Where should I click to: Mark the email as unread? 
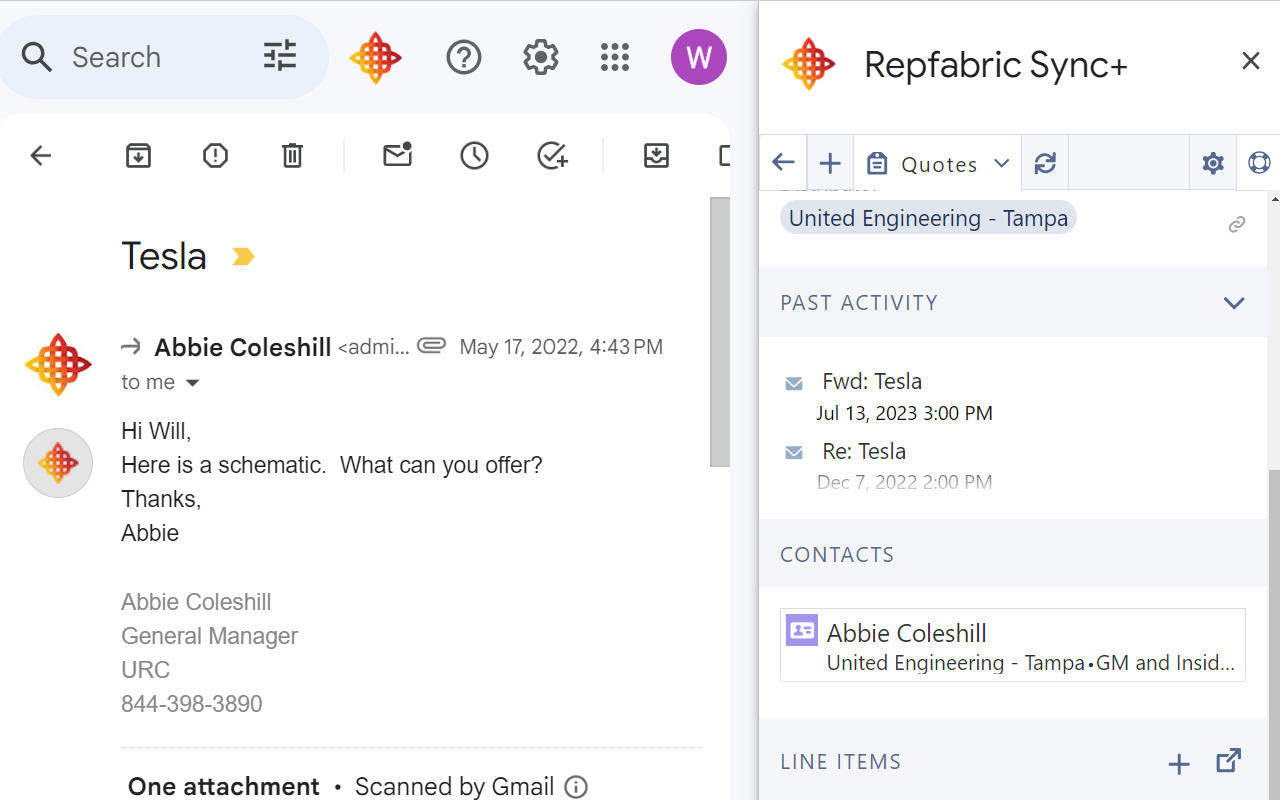click(x=398, y=155)
